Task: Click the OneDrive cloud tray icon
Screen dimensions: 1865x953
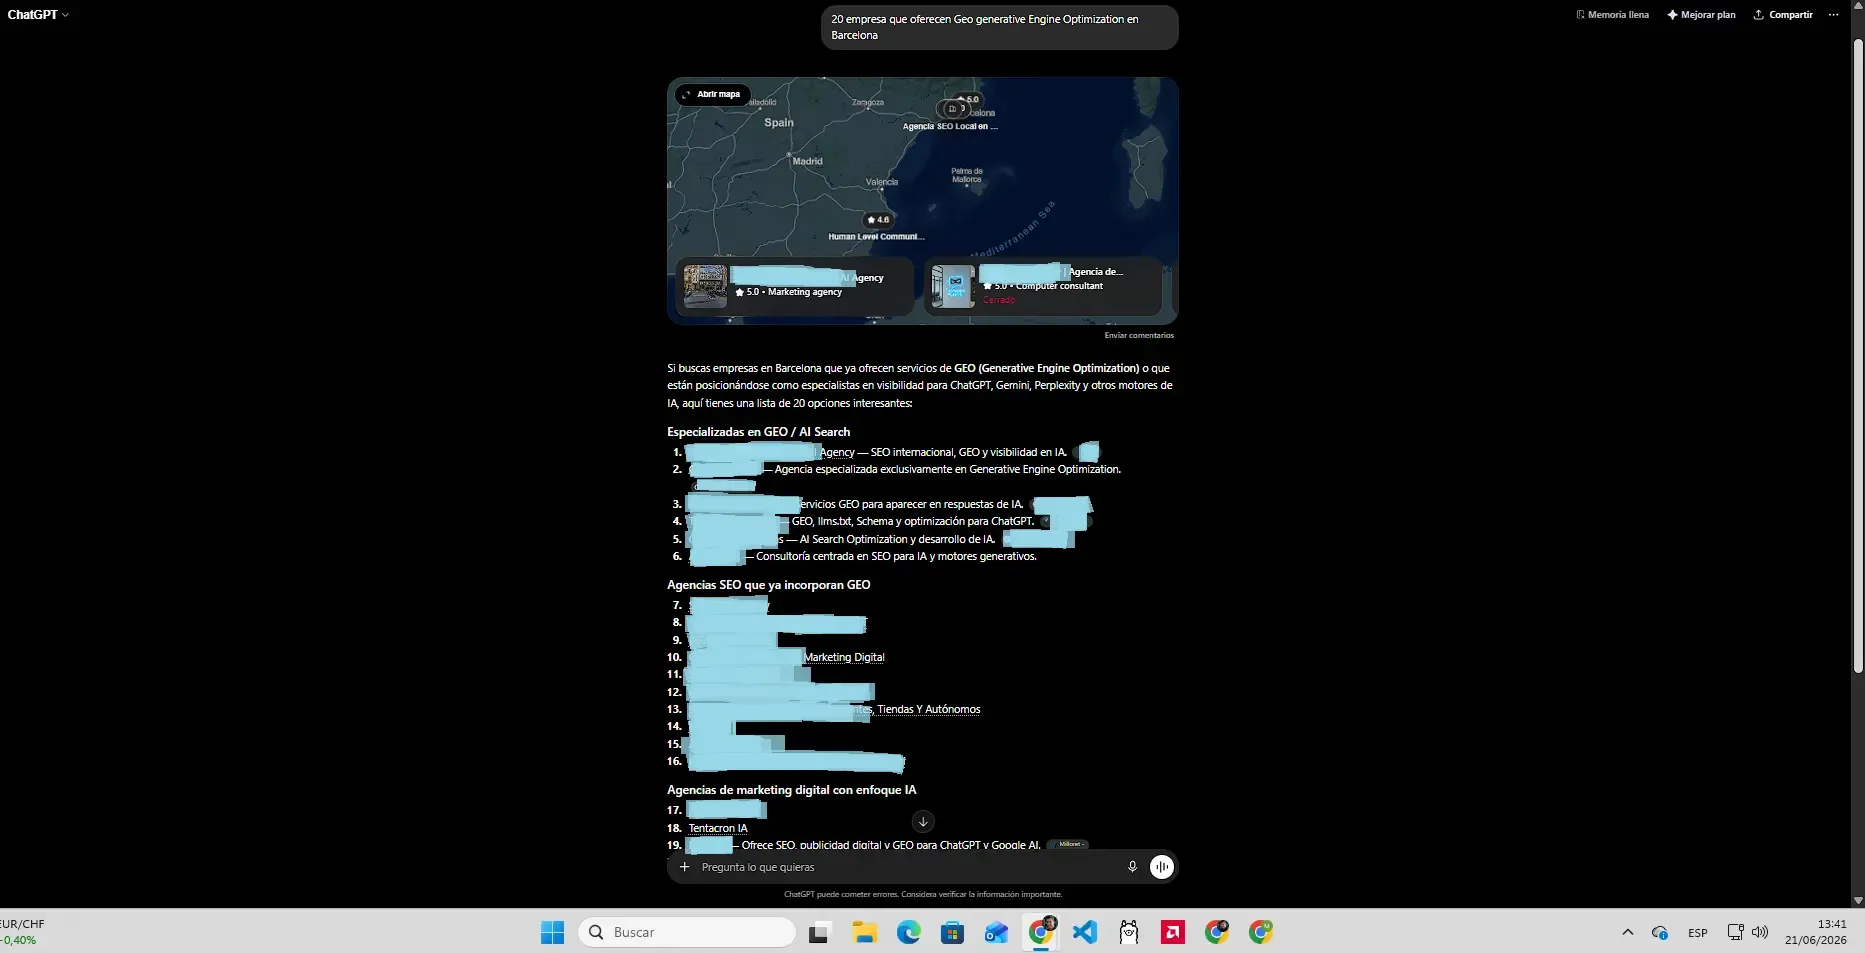Action: pyautogui.click(x=1660, y=932)
